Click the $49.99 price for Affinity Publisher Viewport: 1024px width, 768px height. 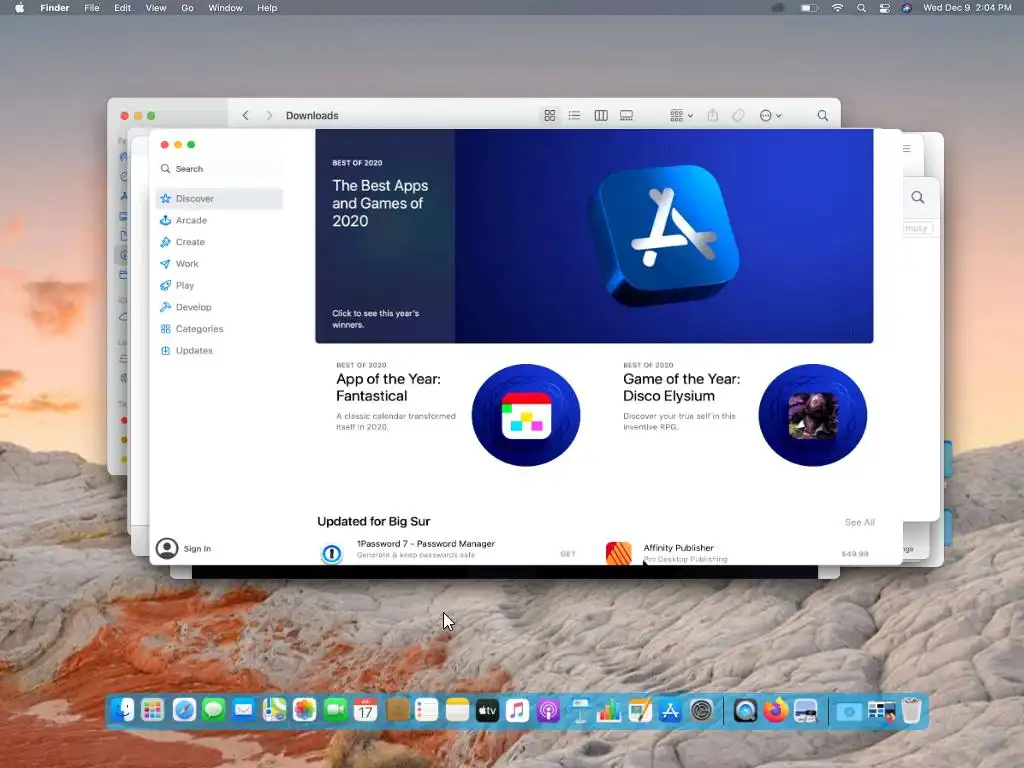coord(855,554)
